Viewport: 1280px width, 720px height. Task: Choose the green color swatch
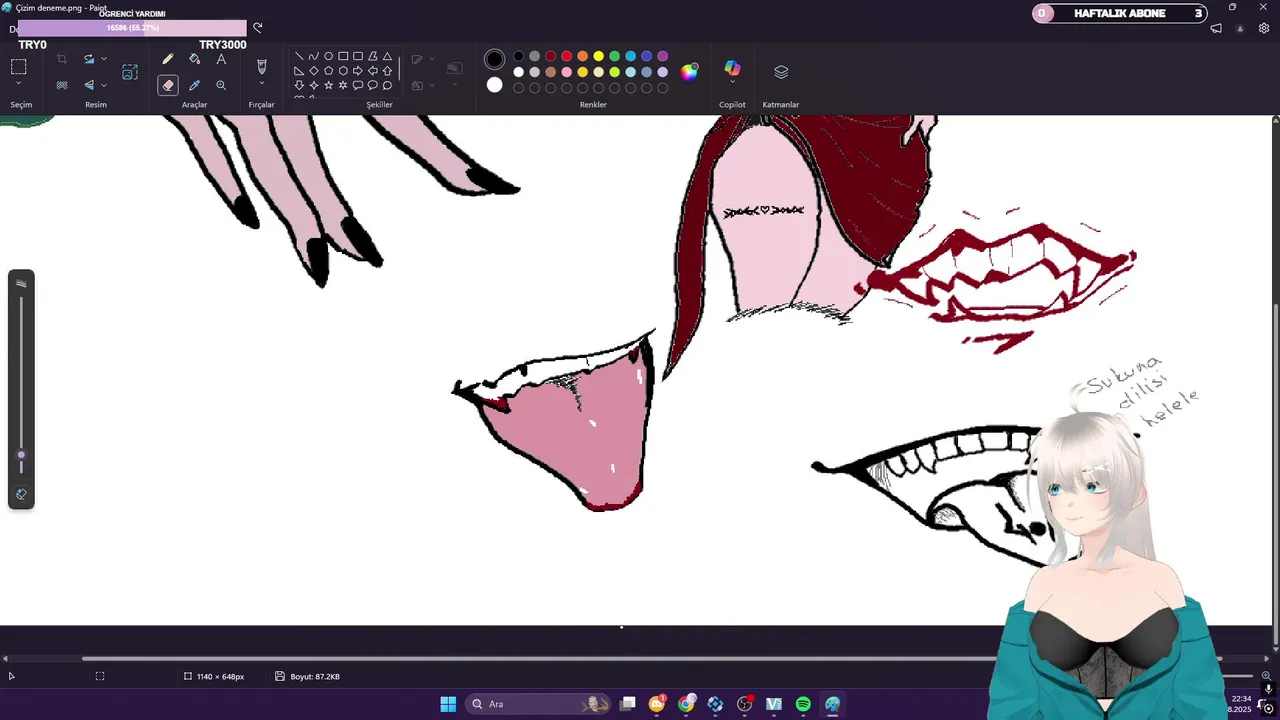click(x=614, y=56)
